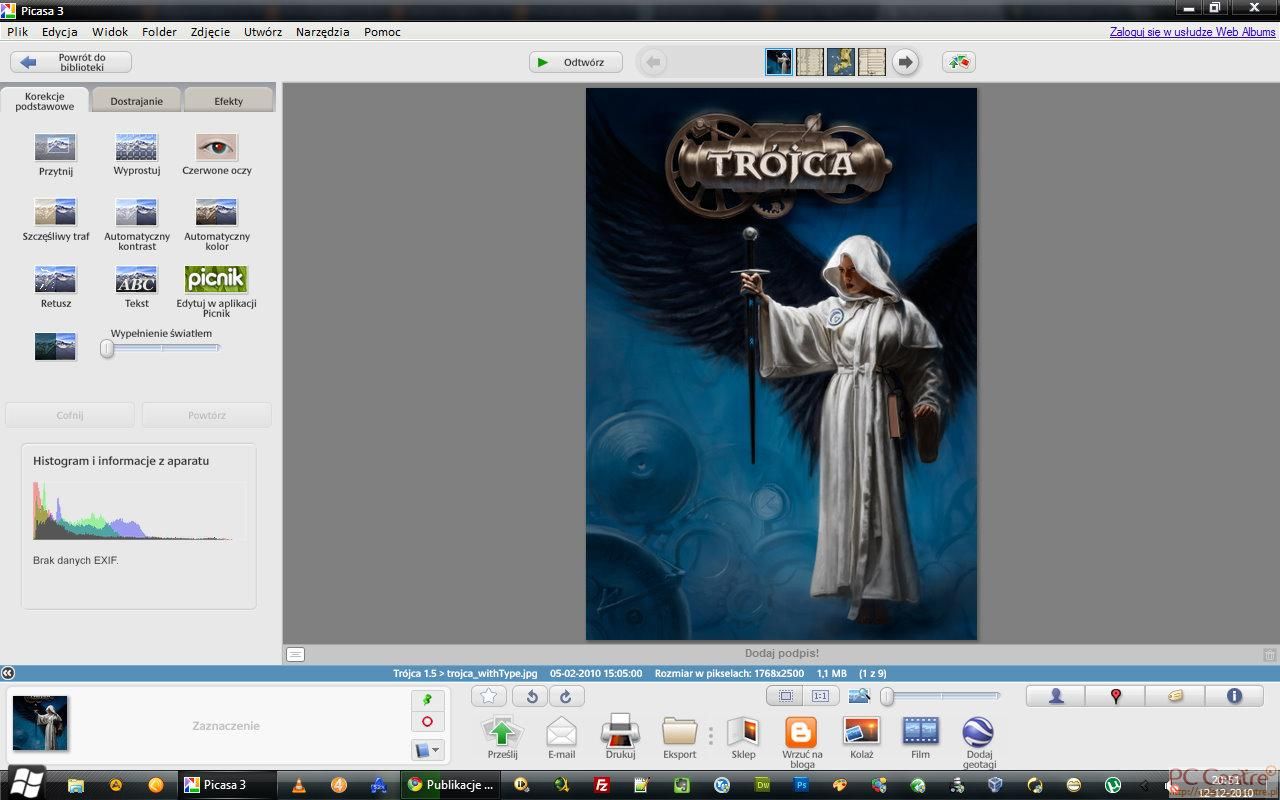Follow the Zaloguj się w usłudze Web Albums link
Viewport: 1280px width, 800px height.
(x=1192, y=32)
